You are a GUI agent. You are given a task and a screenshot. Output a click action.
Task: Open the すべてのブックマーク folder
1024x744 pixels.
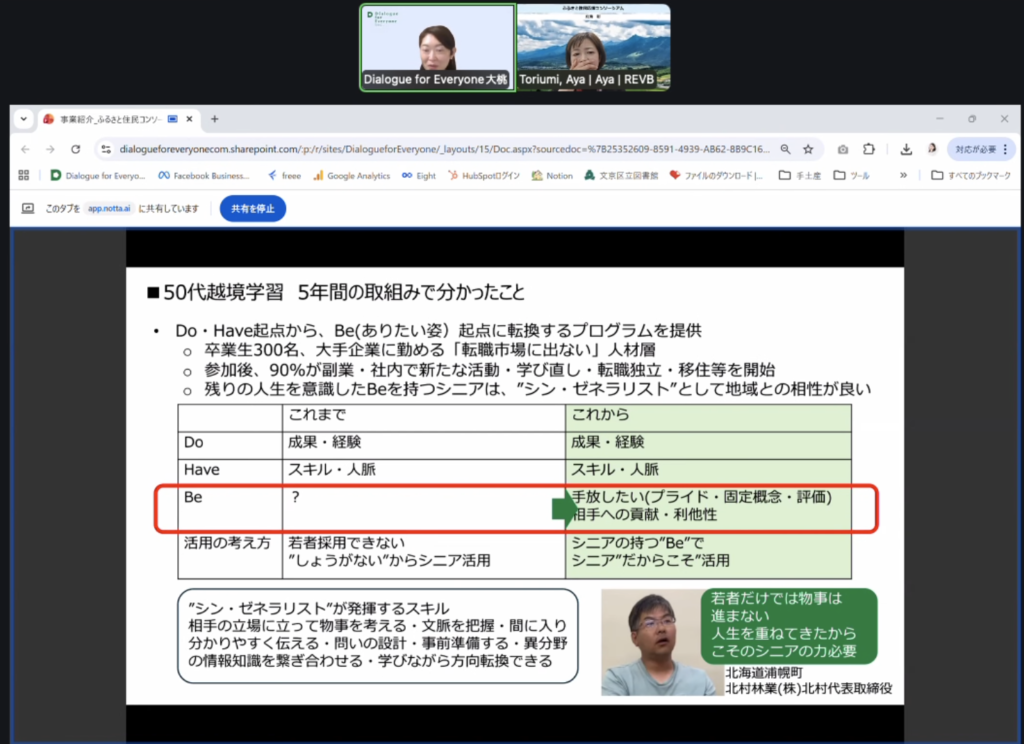coord(972,175)
